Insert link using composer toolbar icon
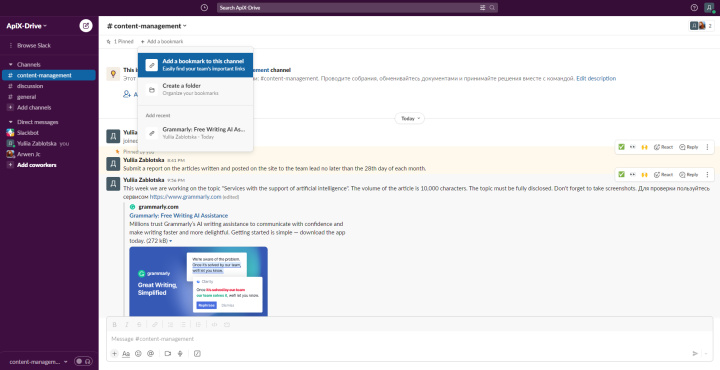Image resolution: width=720 pixels, height=370 pixels. pyautogui.click(x=155, y=325)
